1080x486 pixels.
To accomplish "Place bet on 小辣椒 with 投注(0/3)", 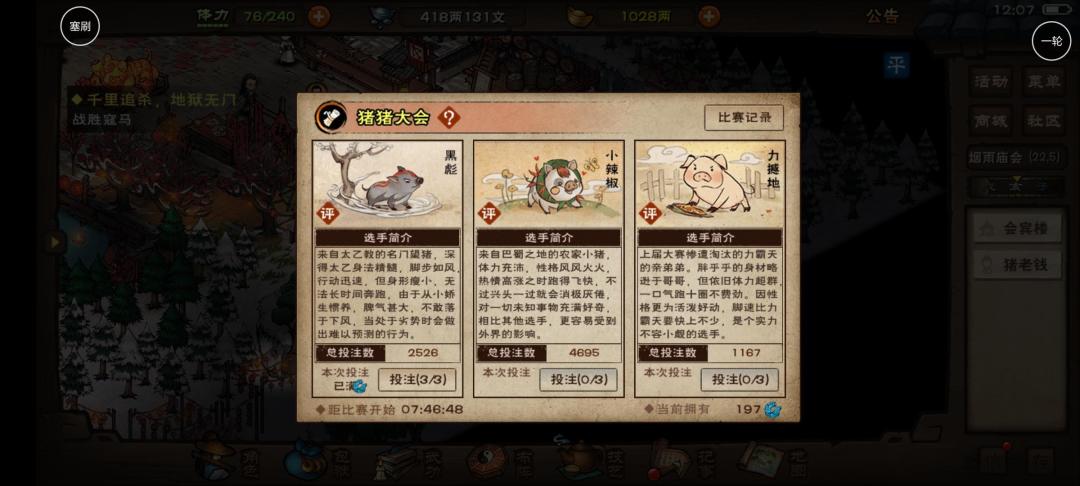I will tap(578, 379).
